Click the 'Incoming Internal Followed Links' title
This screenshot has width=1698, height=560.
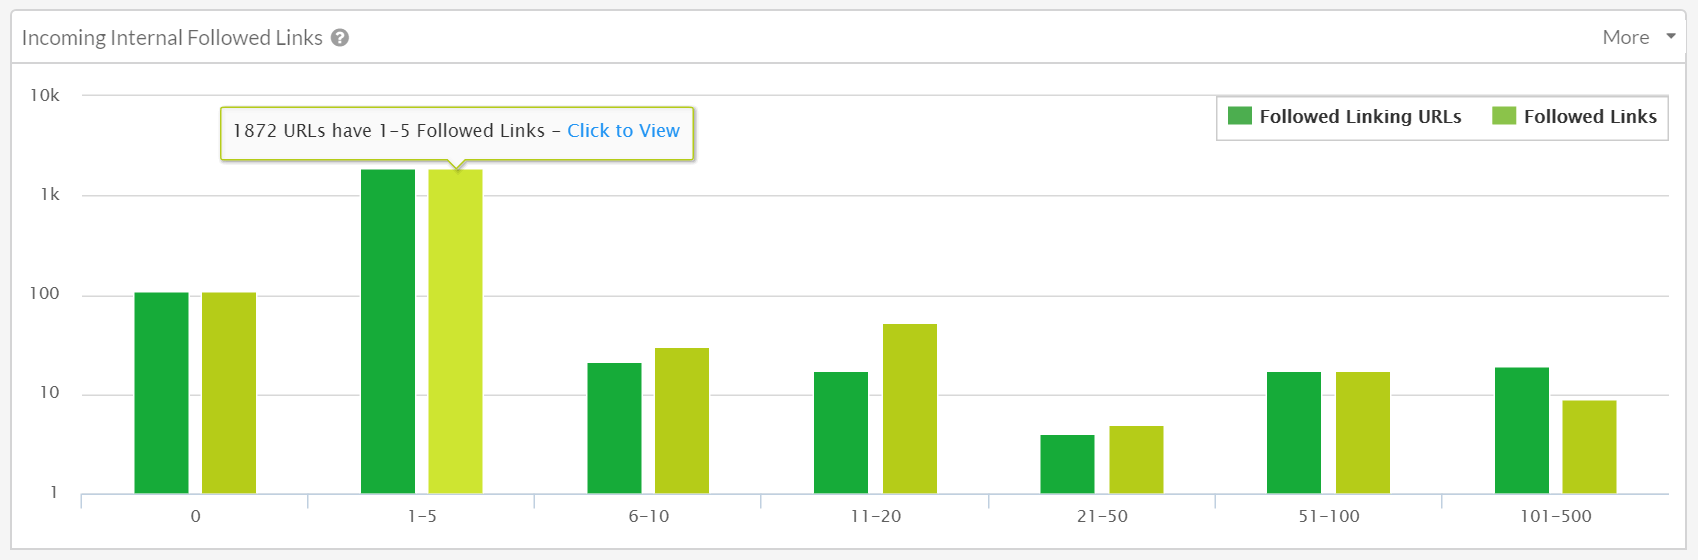click(172, 38)
